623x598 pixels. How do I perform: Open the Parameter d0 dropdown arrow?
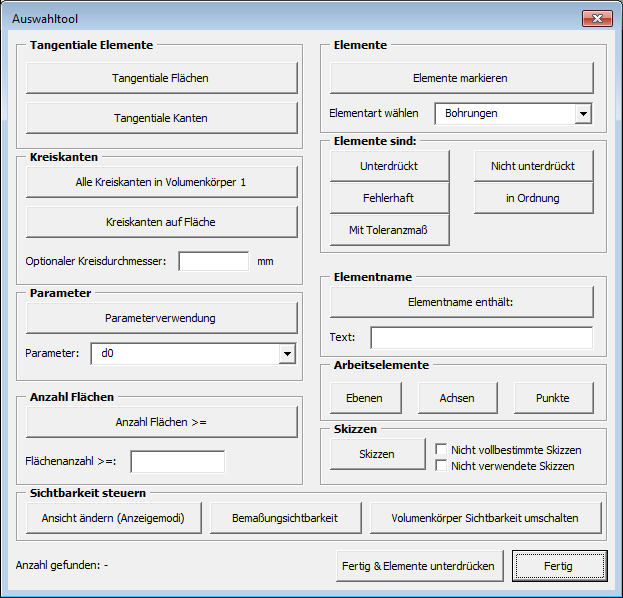pyautogui.click(x=287, y=354)
